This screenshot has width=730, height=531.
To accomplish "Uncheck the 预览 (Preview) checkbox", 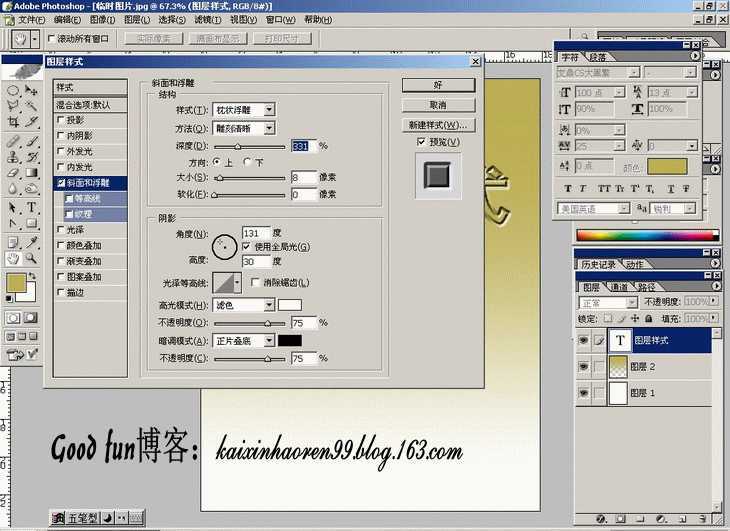I will (x=421, y=142).
